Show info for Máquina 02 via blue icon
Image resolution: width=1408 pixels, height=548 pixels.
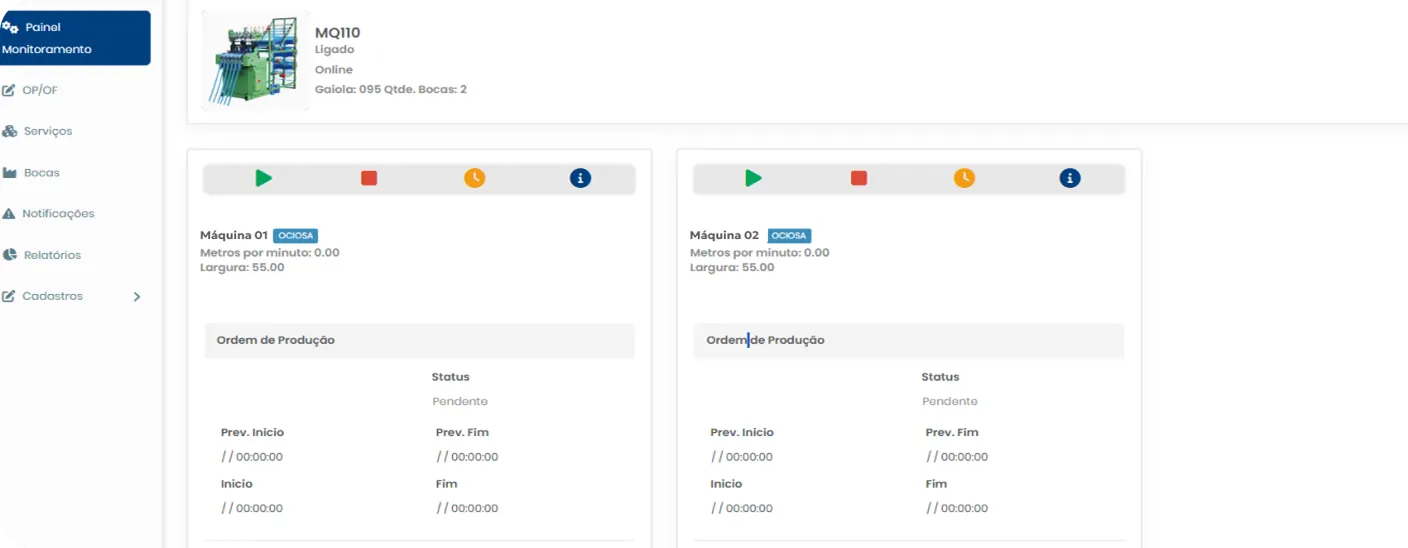click(x=1070, y=178)
